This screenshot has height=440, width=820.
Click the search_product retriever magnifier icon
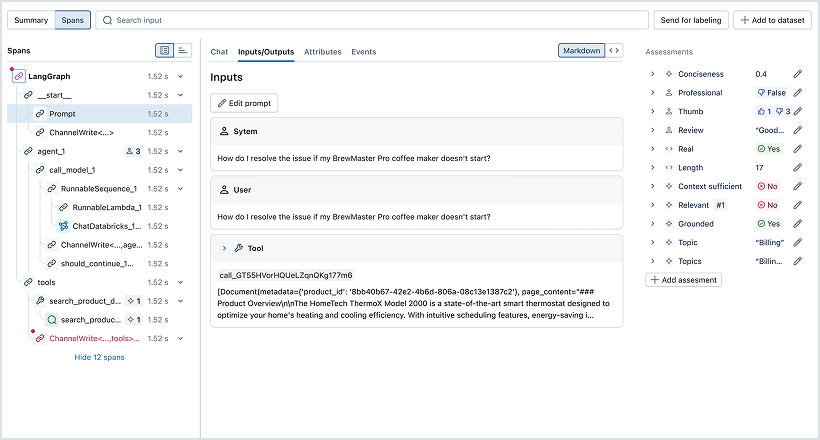51,320
